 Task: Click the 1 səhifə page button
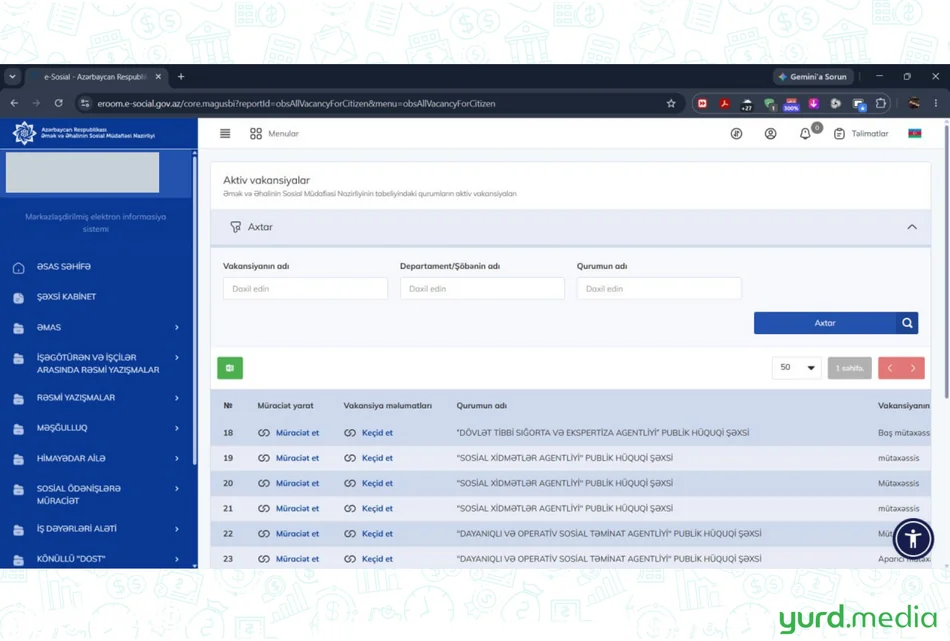tap(849, 368)
